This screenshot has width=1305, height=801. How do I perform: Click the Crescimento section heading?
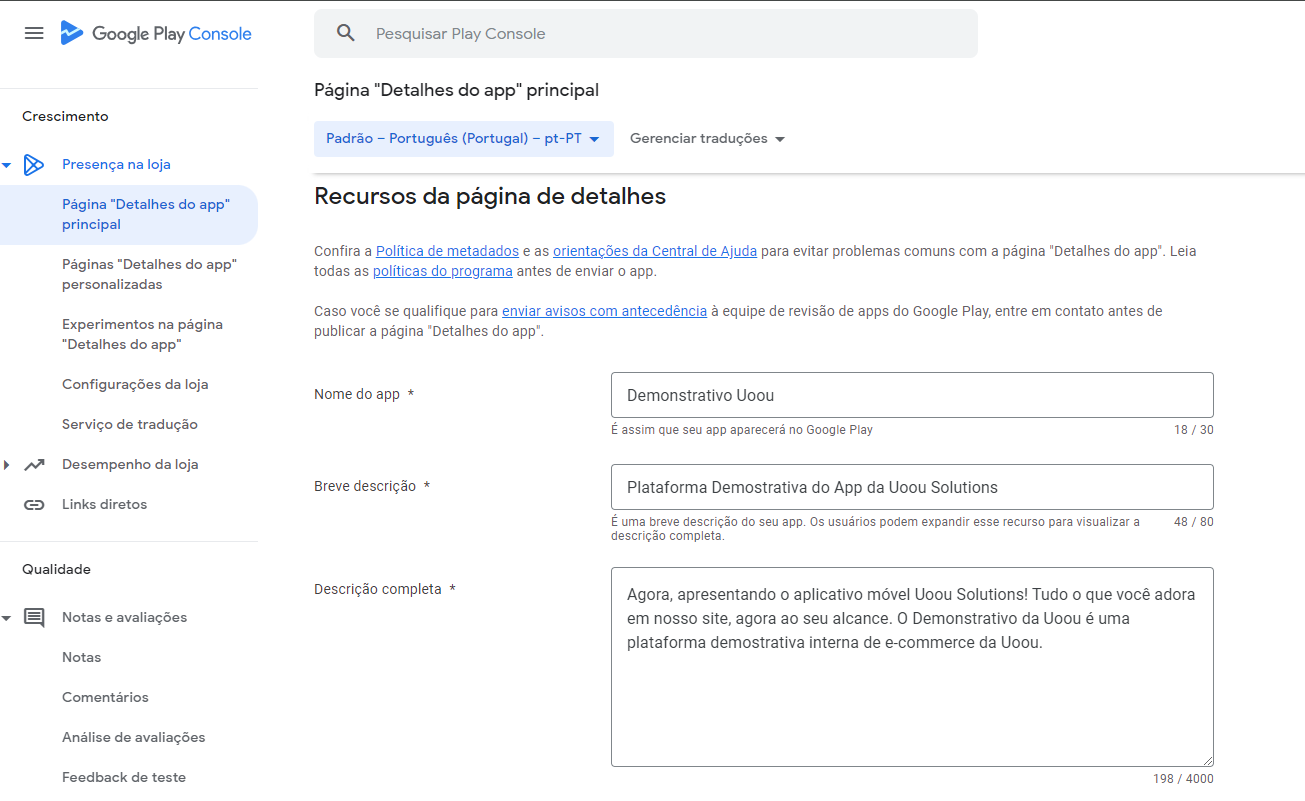65,117
